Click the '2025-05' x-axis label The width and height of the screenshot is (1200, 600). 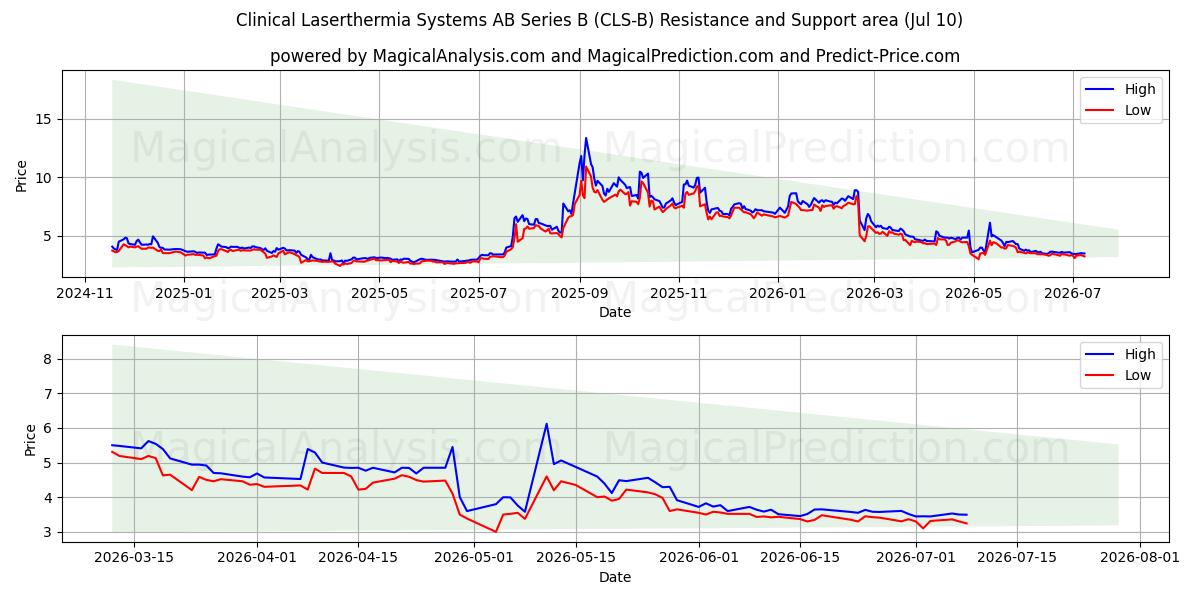click(380, 293)
